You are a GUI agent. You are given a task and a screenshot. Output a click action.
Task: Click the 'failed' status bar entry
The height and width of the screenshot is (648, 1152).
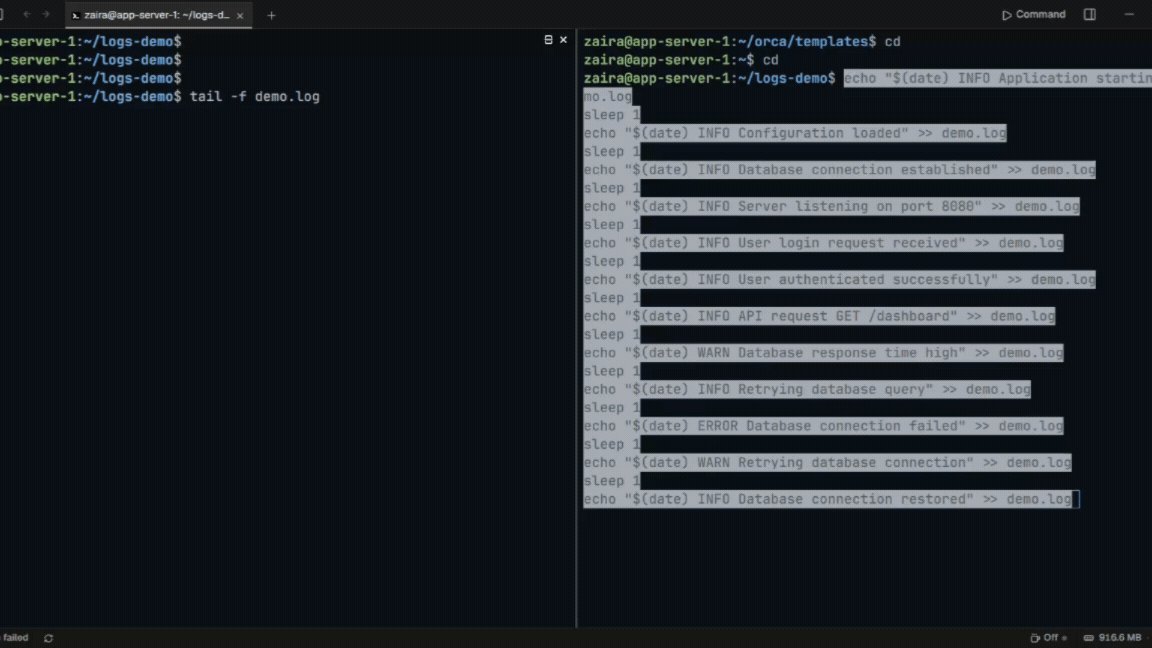coord(15,638)
